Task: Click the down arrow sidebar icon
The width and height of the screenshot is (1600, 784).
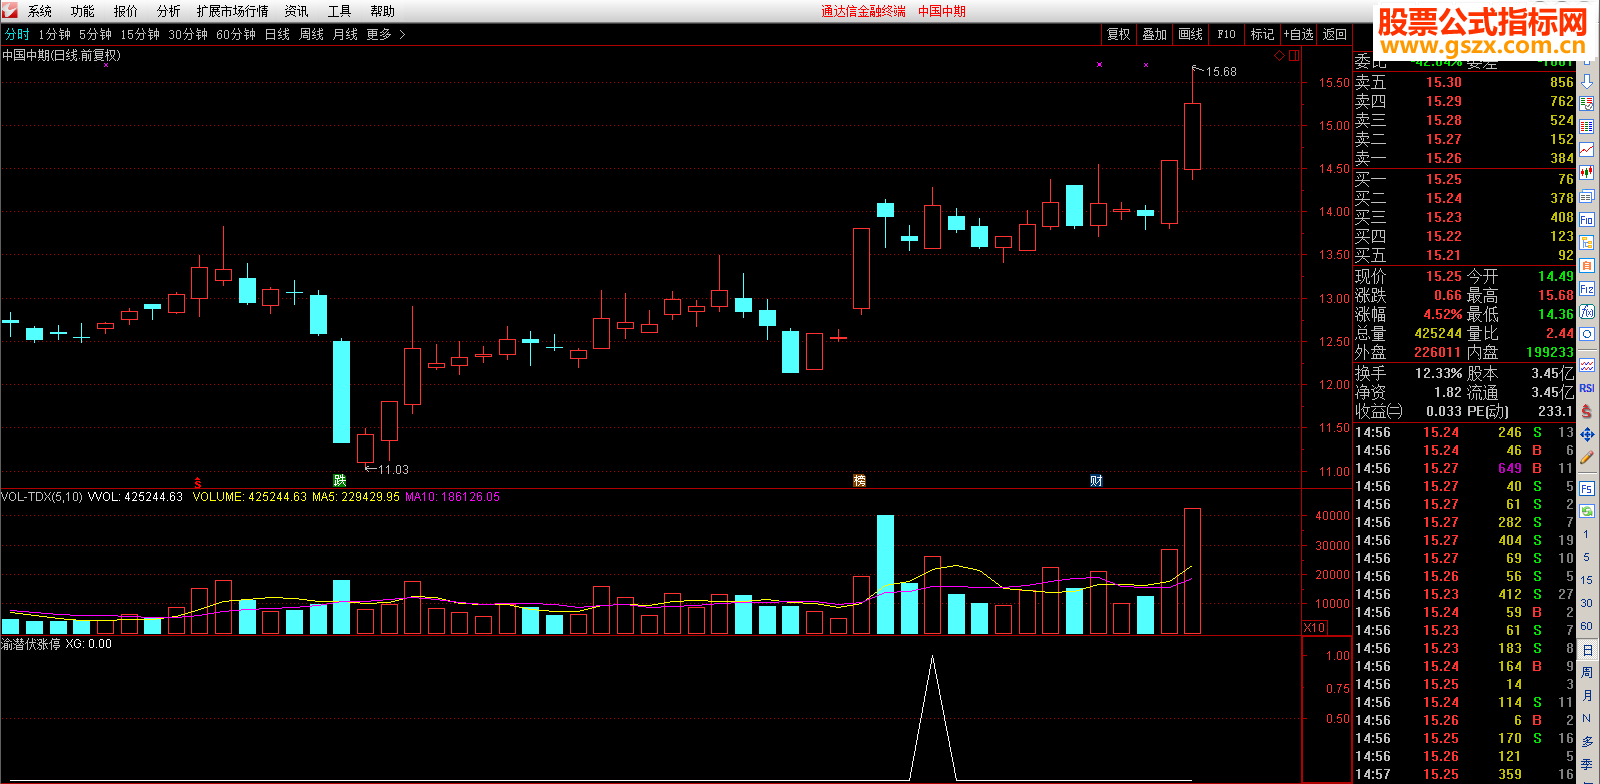Action: point(1587,81)
